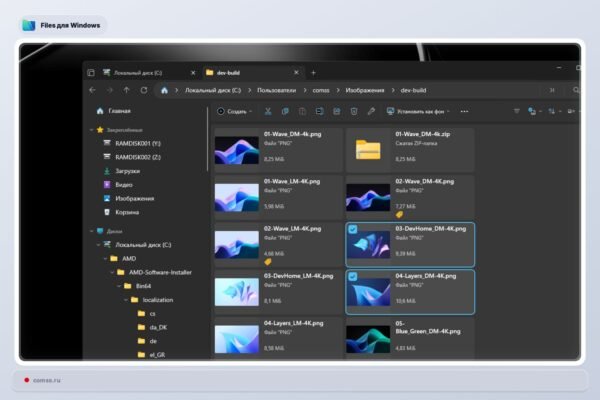
Task: Click the Forward arrow navigation button
Action: [x=109, y=90]
